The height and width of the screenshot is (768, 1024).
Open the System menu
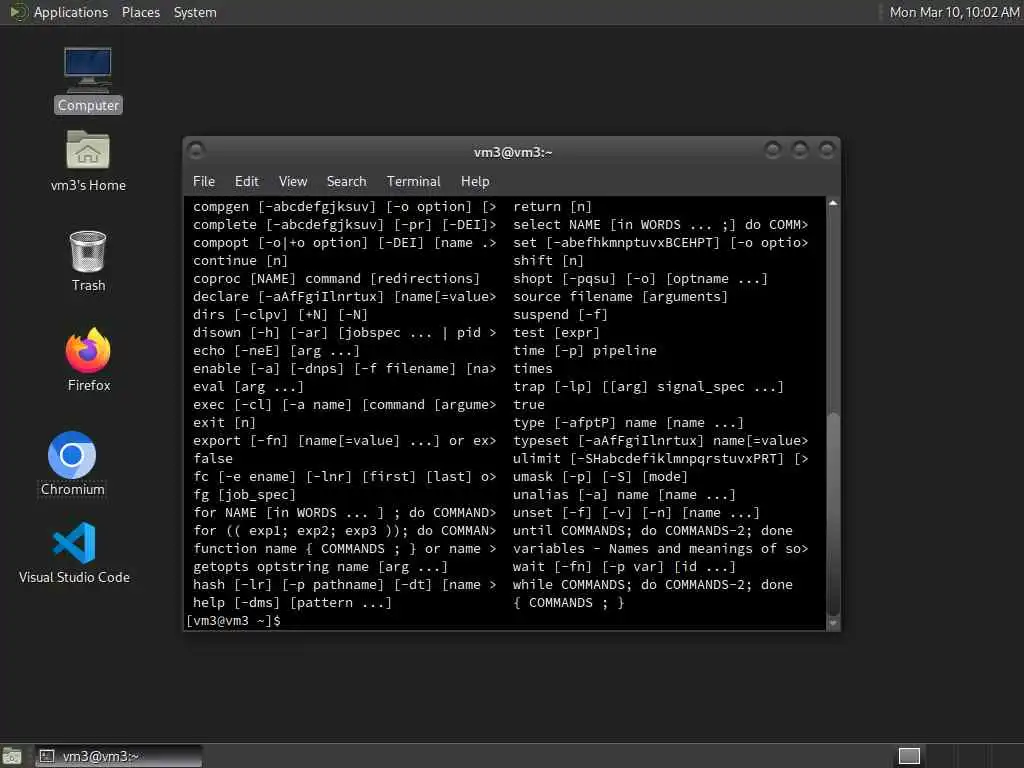pos(195,12)
